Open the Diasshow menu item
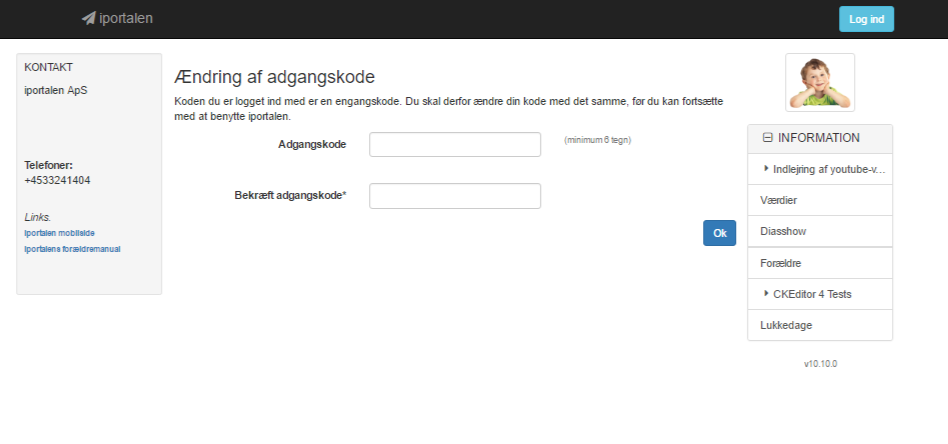The image size is (948, 444). tap(820, 232)
